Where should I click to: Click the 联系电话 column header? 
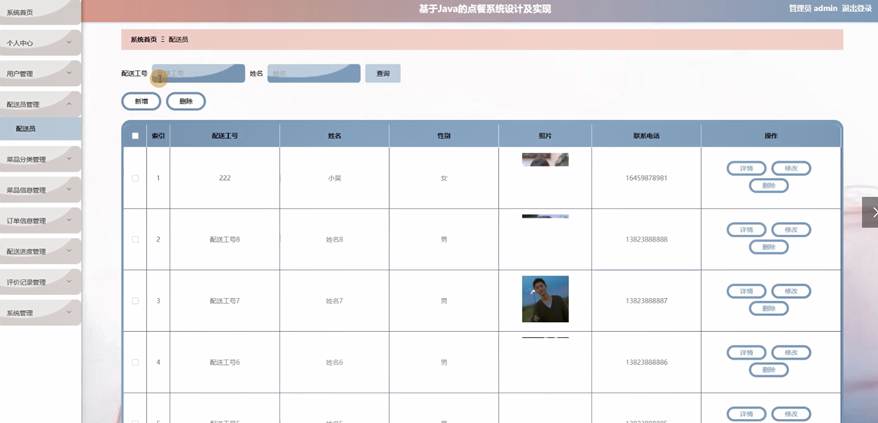646,136
